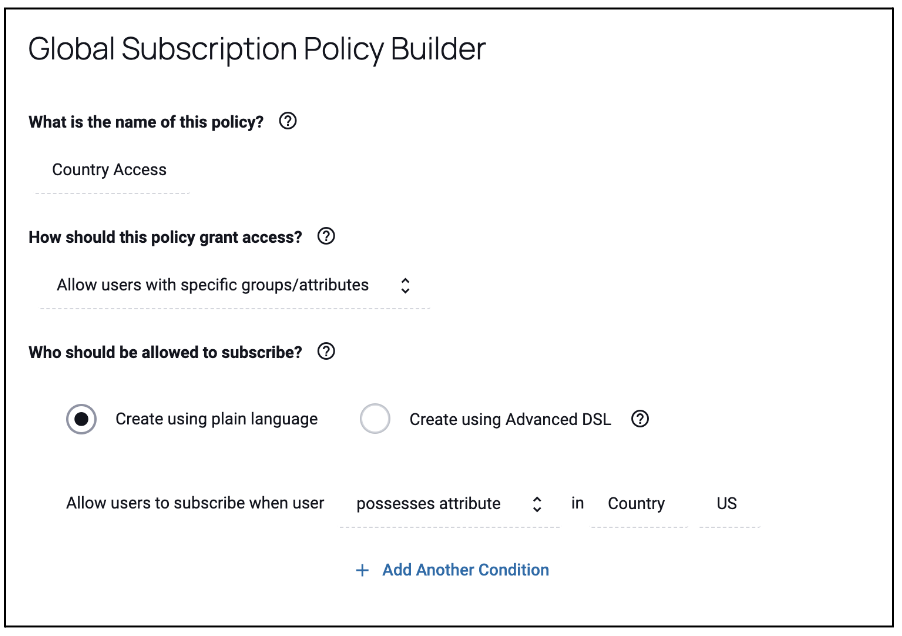
Task: Click the "Create using plain language" label
Action: (x=216, y=419)
